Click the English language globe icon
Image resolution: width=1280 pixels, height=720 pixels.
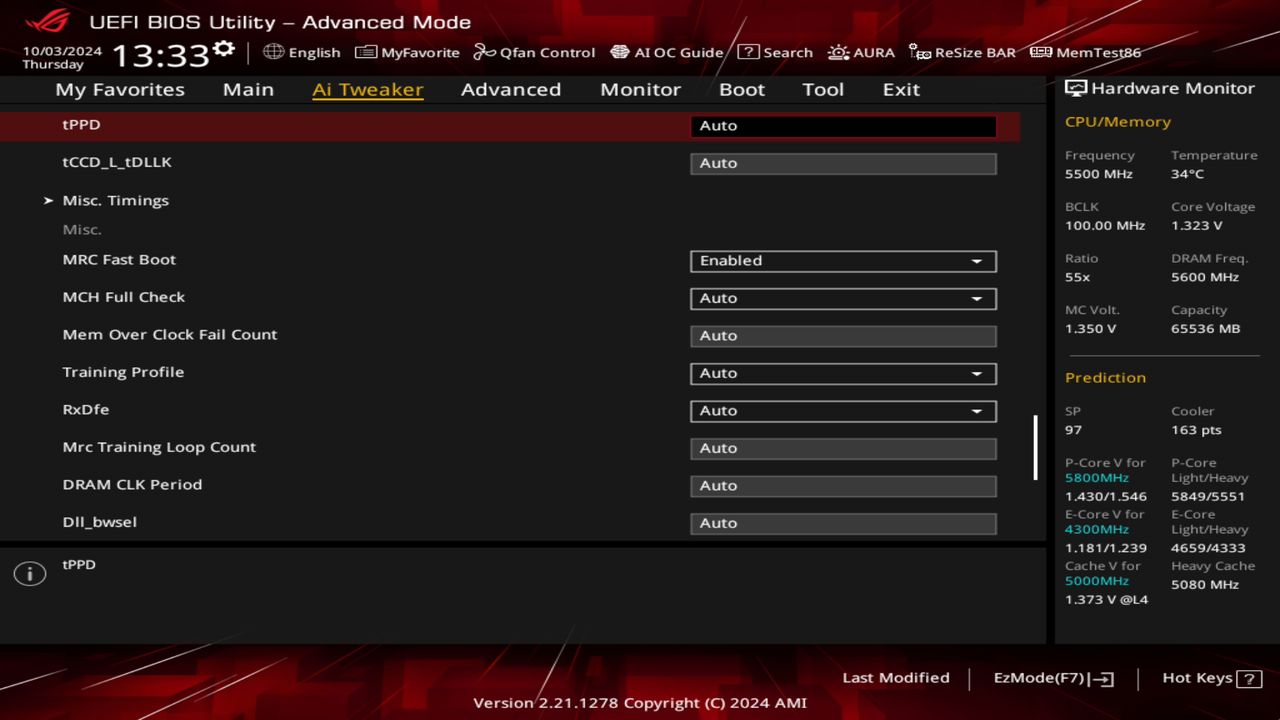pos(274,52)
